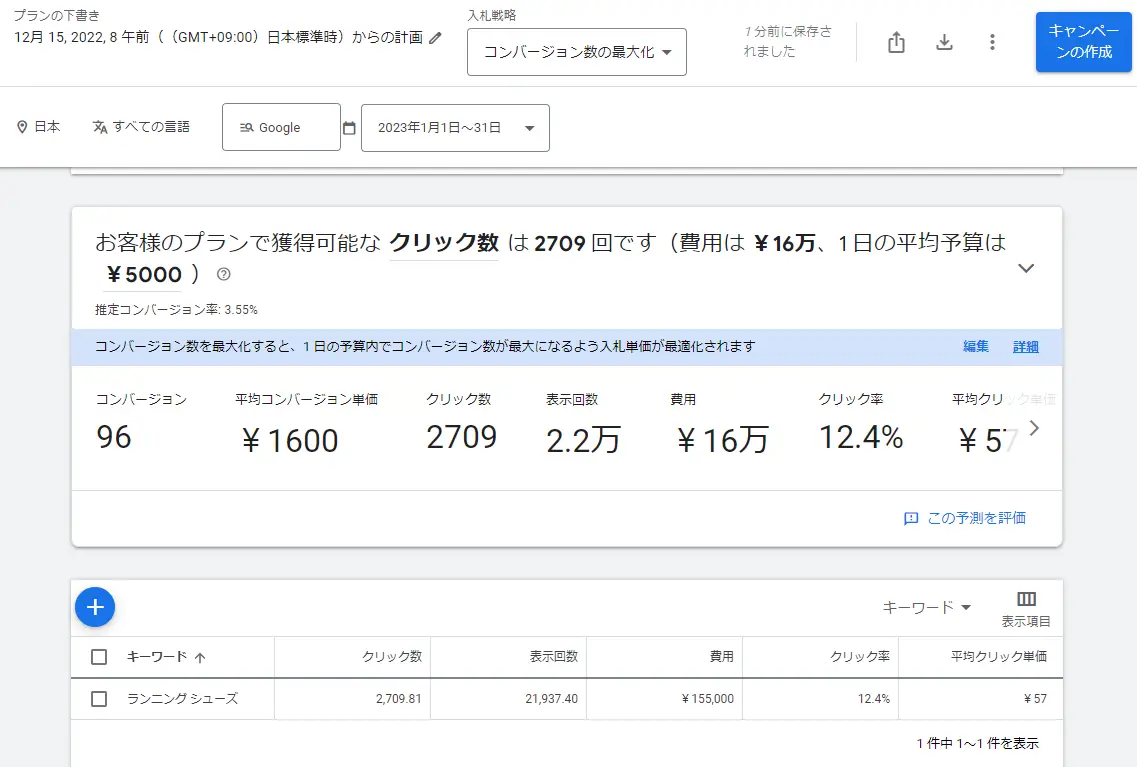Click the 編集 link
Image resolution: width=1137 pixels, height=767 pixels.
tap(975, 347)
